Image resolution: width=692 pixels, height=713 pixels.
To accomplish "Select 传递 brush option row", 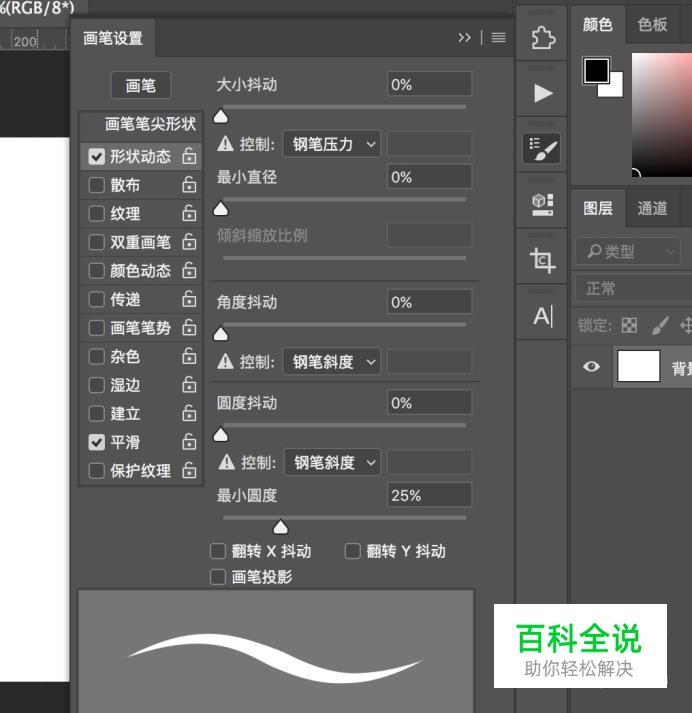I will tap(141, 299).
